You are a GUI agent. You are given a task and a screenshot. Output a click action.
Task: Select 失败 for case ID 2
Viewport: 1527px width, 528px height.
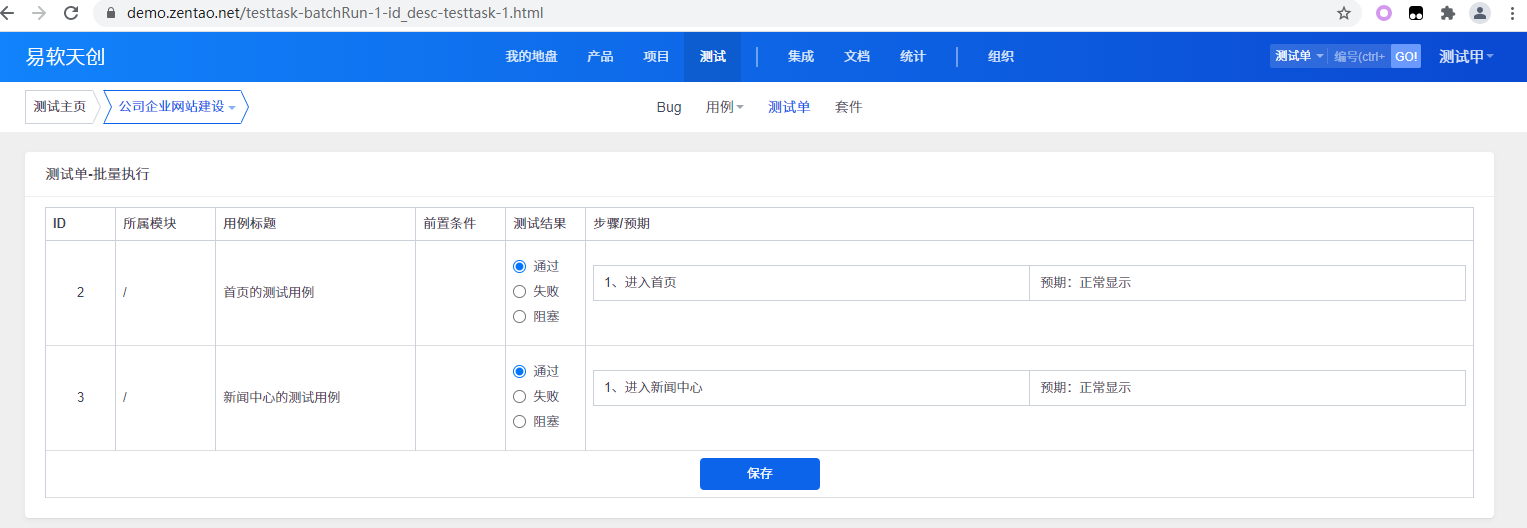[x=519, y=291]
